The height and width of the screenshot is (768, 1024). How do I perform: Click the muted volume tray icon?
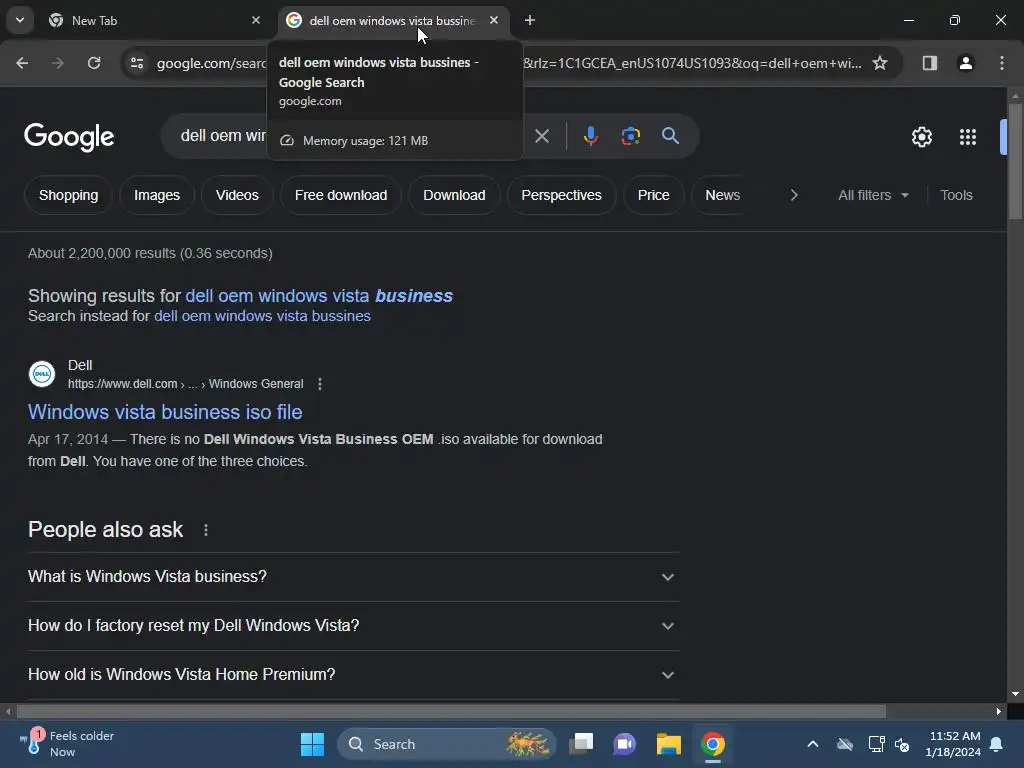pyautogui.click(x=903, y=744)
